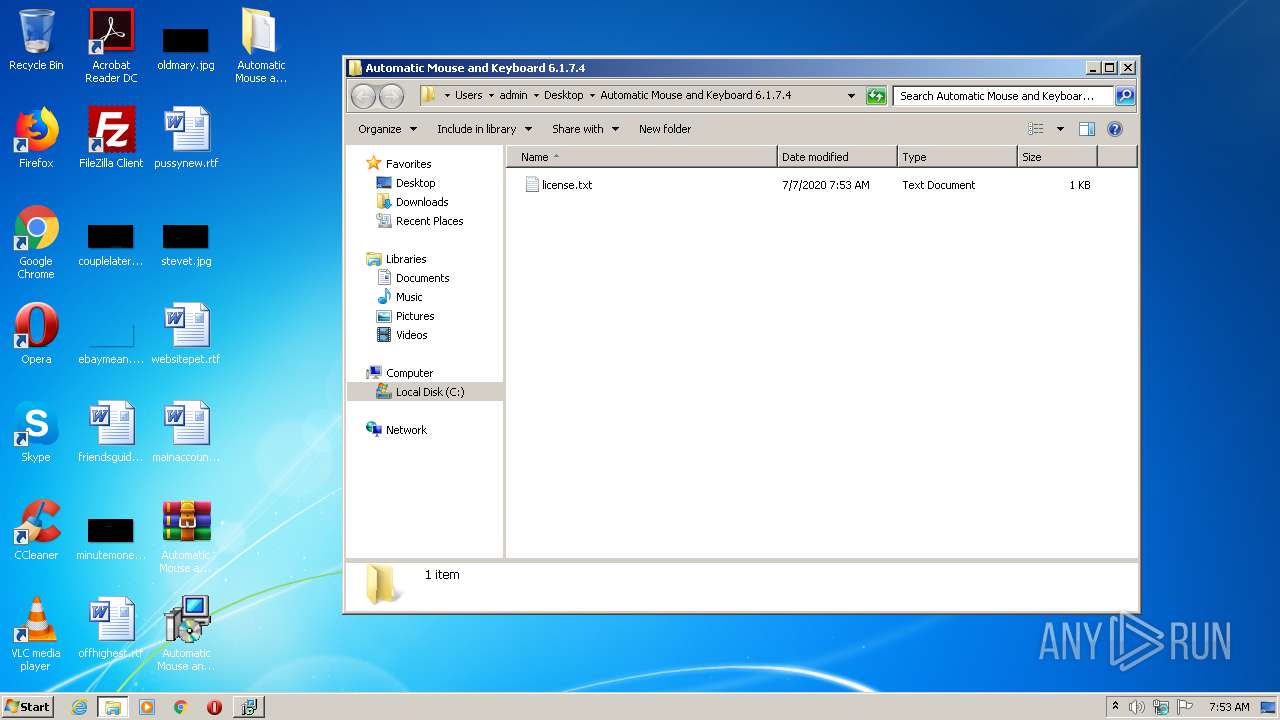The width and height of the screenshot is (1280, 720).
Task: Select the pussynew.rtf desktop file
Action: [x=186, y=138]
